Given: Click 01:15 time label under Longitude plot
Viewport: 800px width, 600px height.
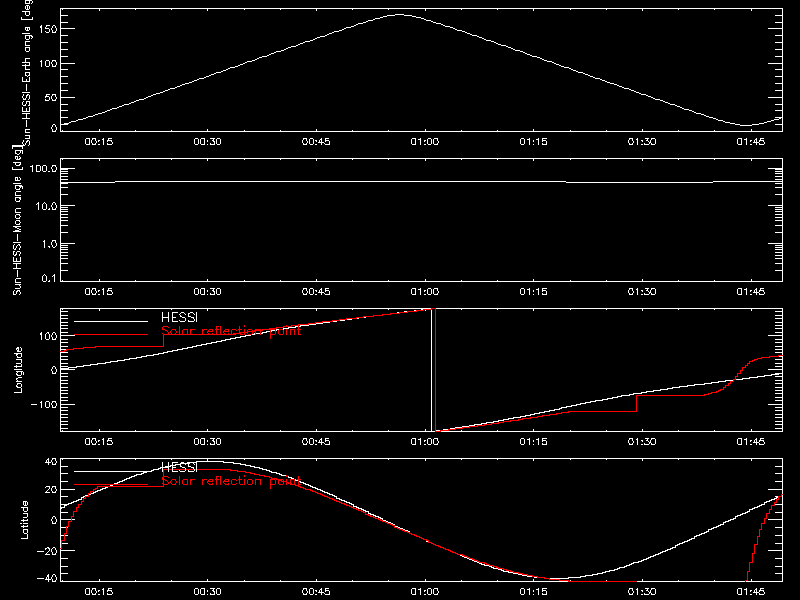Looking at the screenshot, I should (x=534, y=442).
